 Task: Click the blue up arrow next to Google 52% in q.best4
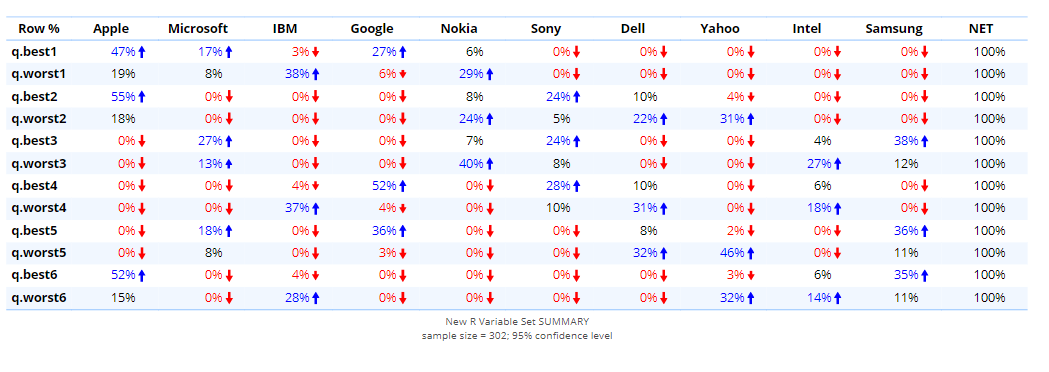point(403,186)
